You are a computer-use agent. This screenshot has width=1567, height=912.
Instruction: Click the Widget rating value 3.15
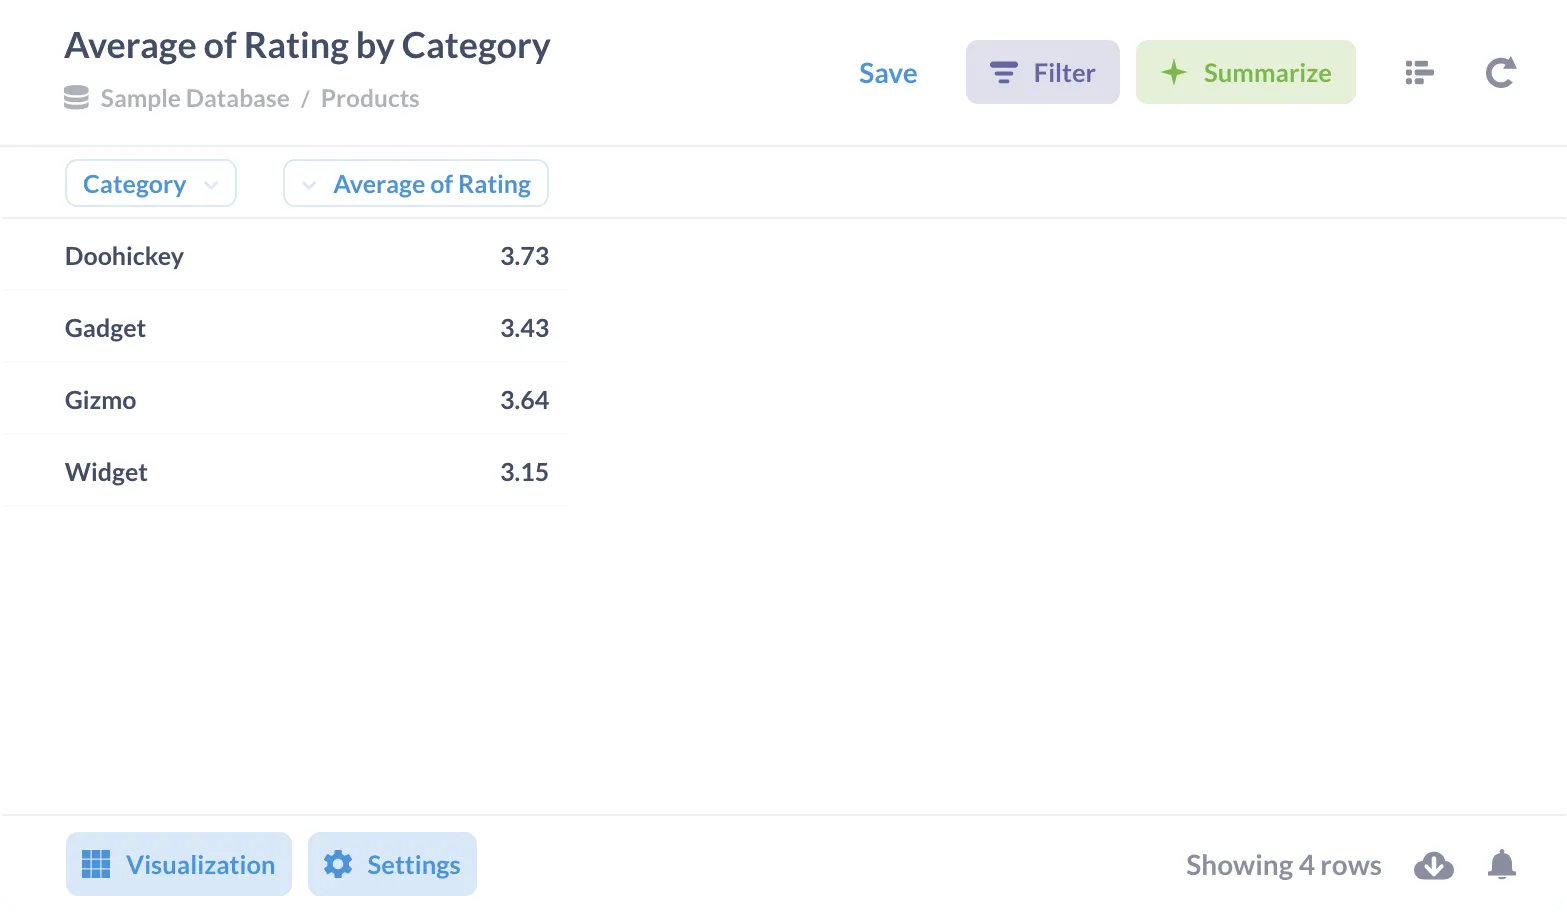524,472
